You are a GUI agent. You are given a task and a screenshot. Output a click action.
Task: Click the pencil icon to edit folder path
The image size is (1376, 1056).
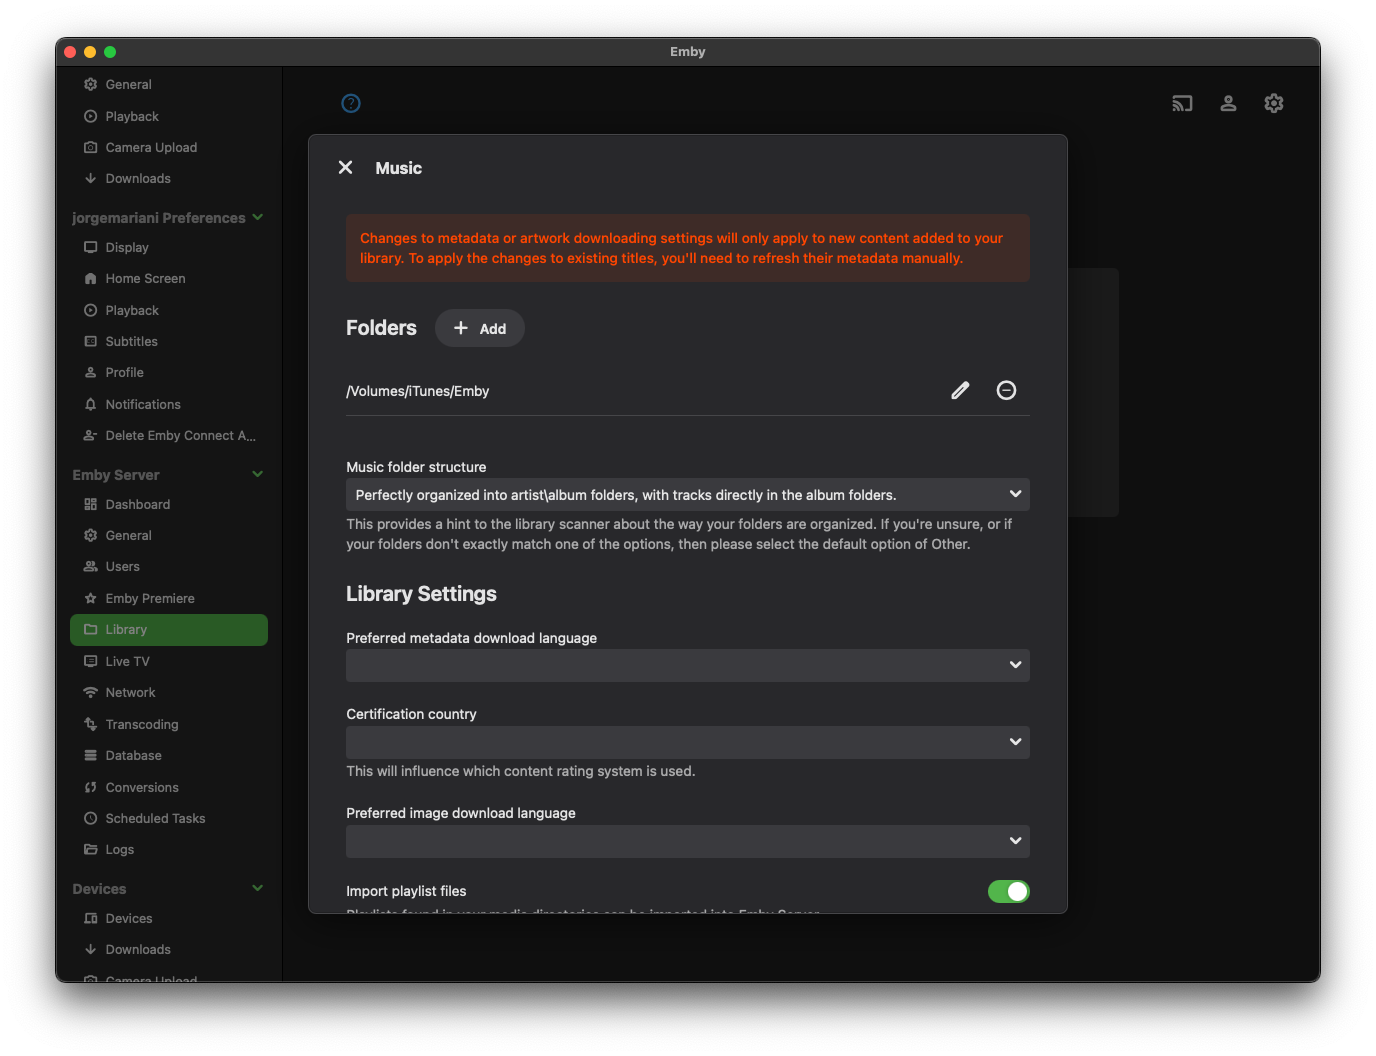pyautogui.click(x=960, y=391)
